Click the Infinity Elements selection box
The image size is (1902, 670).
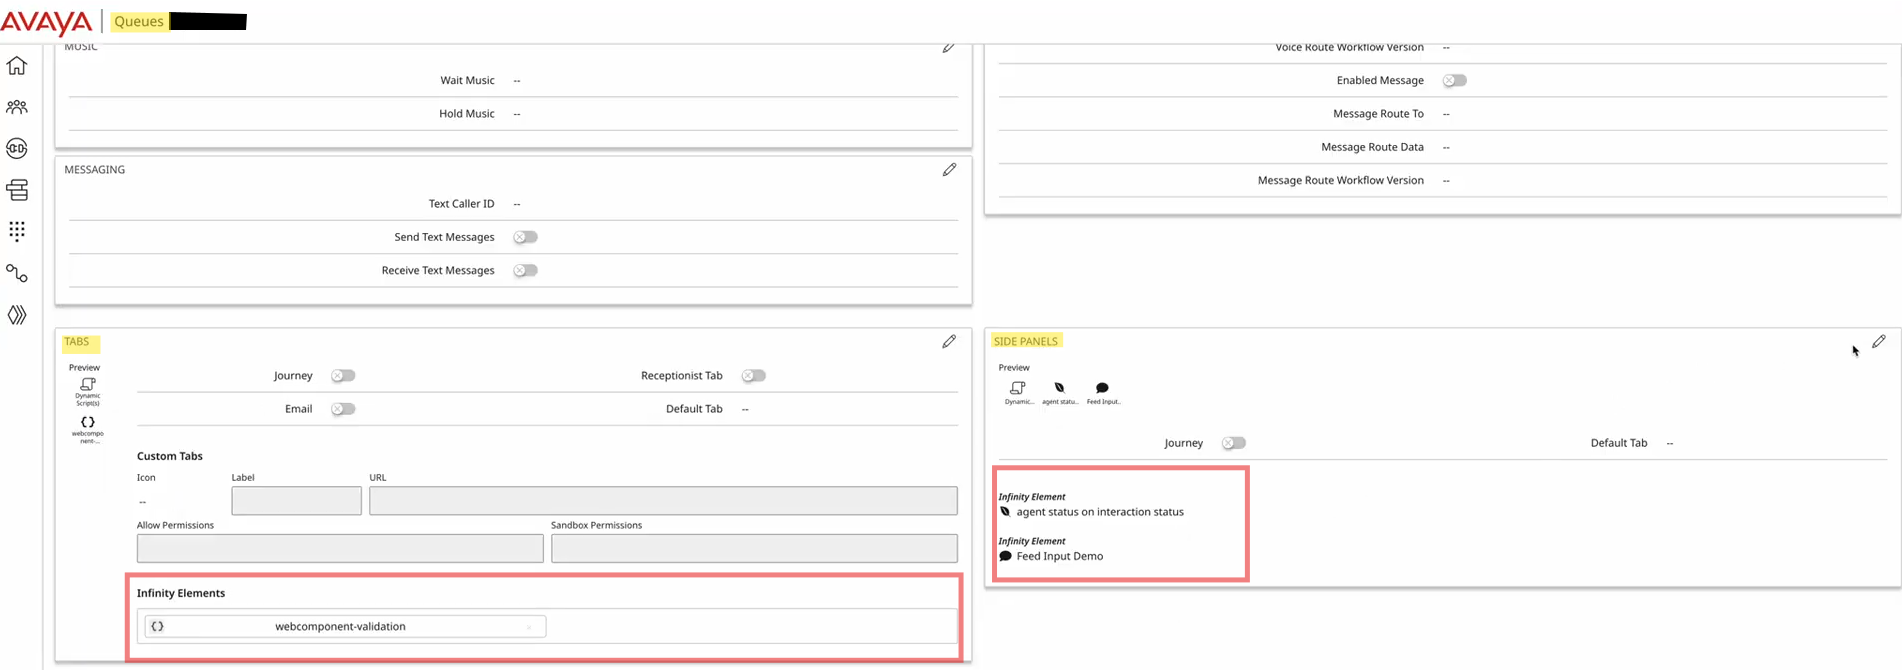[547, 627]
